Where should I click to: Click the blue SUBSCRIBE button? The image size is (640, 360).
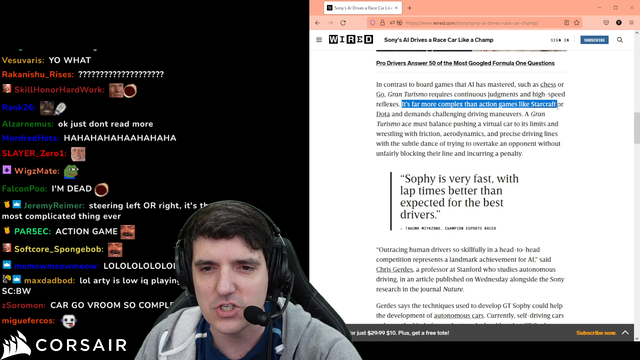coord(594,40)
